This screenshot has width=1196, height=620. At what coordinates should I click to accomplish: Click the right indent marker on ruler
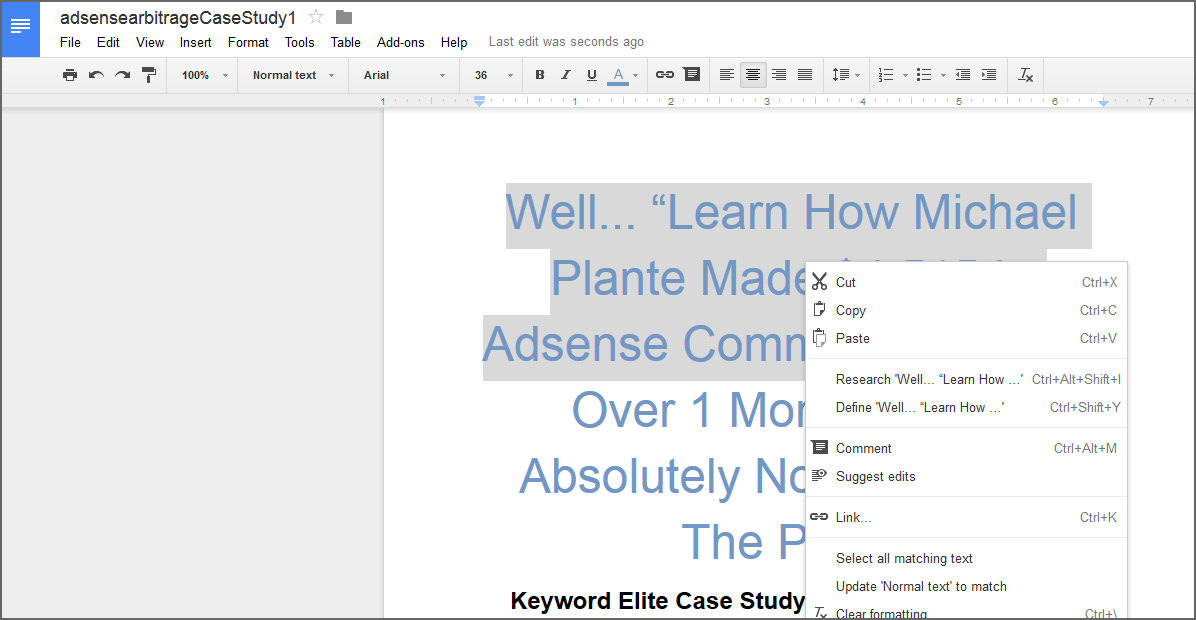[1103, 102]
